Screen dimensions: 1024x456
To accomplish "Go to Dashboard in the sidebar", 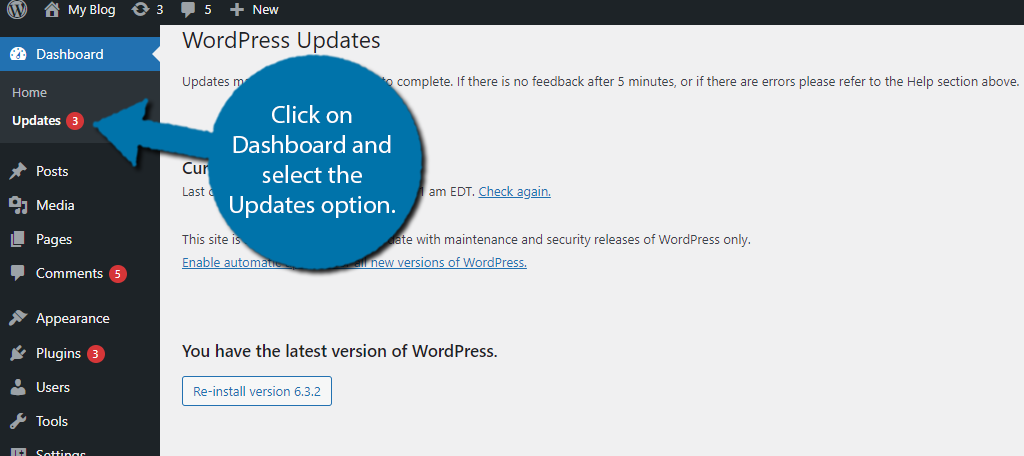I will point(69,54).
